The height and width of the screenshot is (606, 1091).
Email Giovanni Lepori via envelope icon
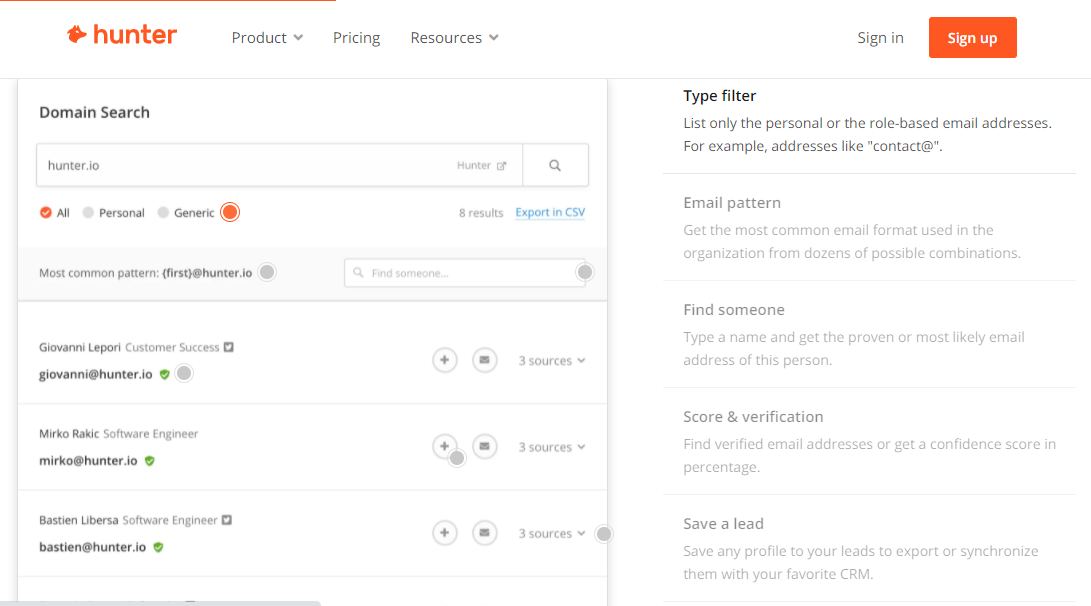[485, 360]
